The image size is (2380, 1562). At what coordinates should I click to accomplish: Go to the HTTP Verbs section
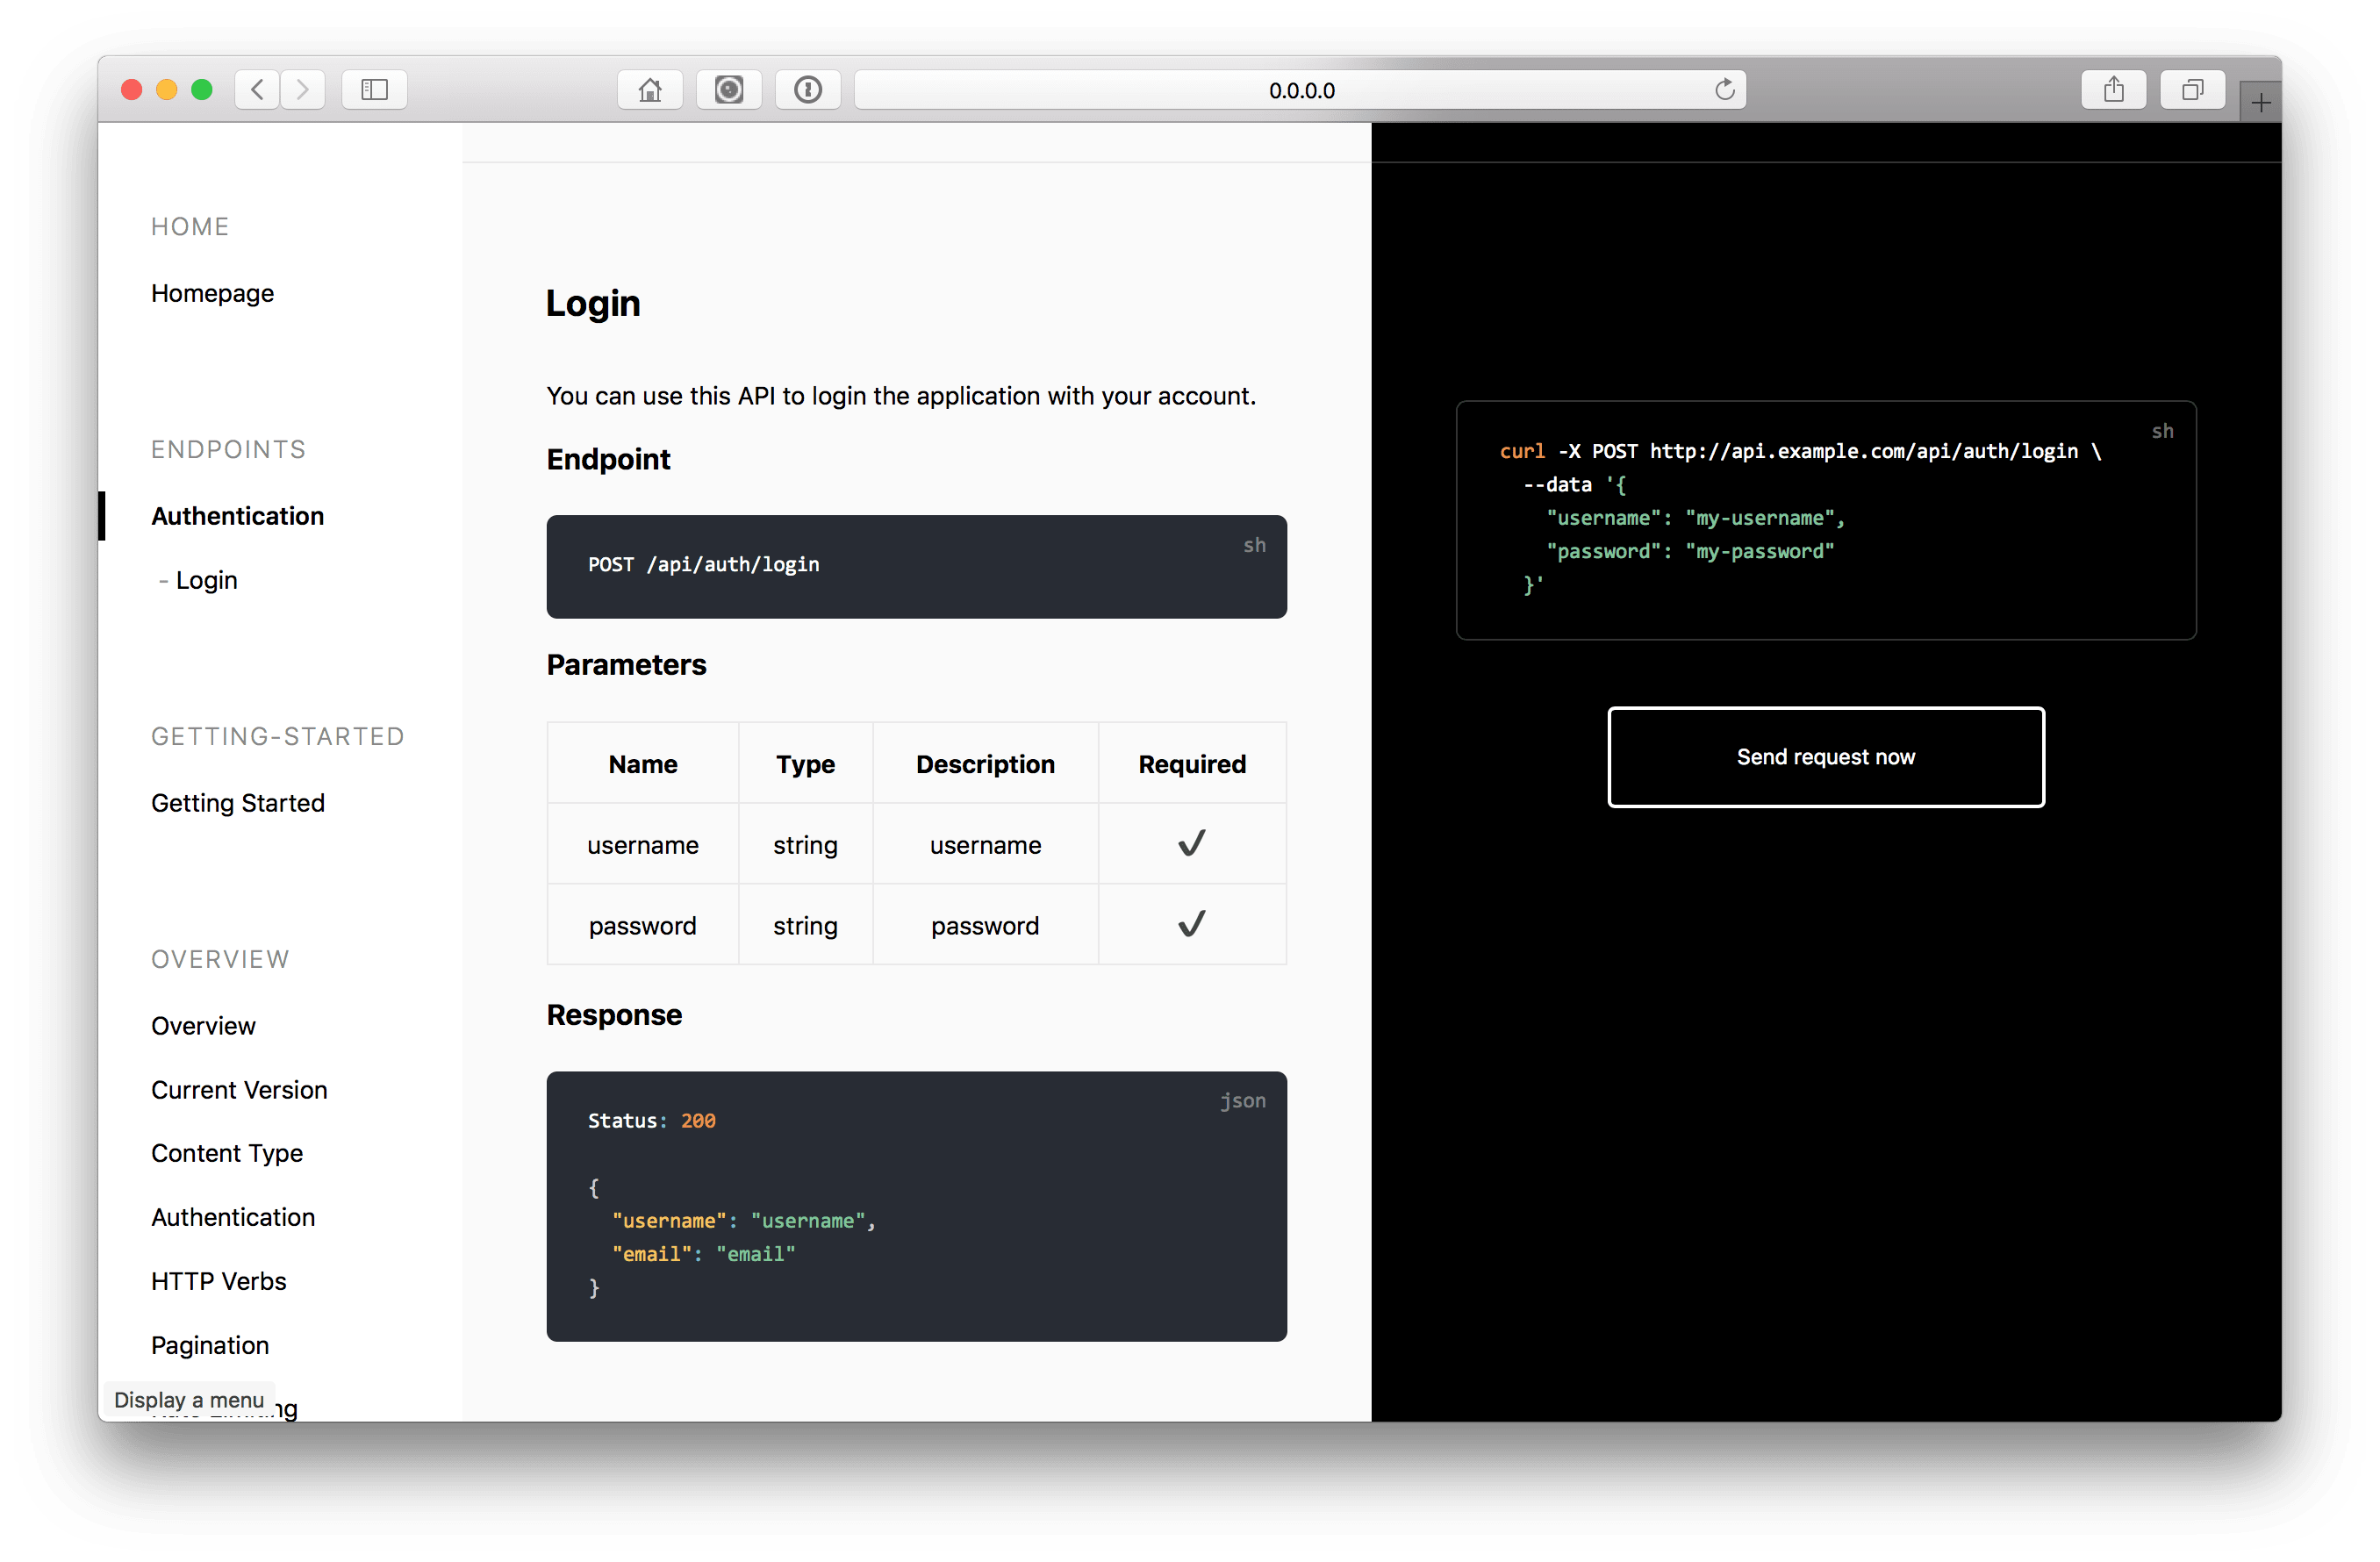(x=218, y=1281)
